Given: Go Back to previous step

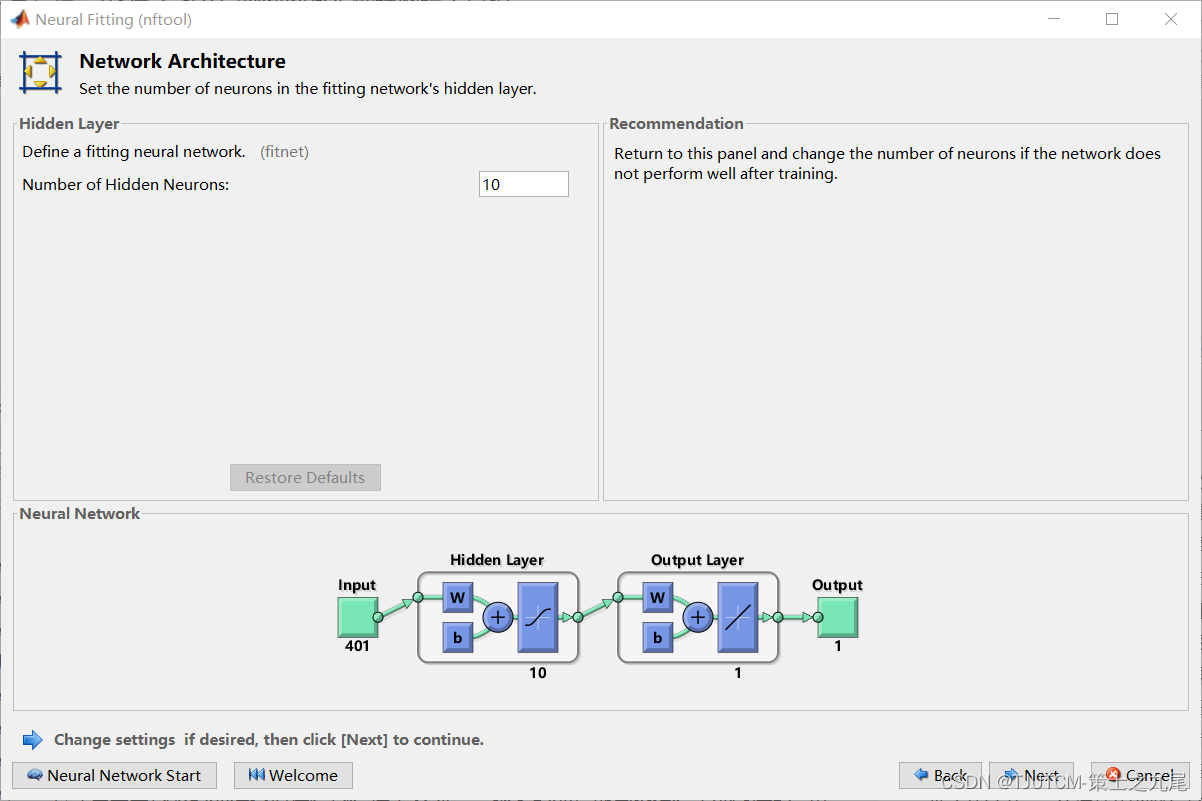Looking at the screenshot, I should pyautogui.click(x=940, y=775).
